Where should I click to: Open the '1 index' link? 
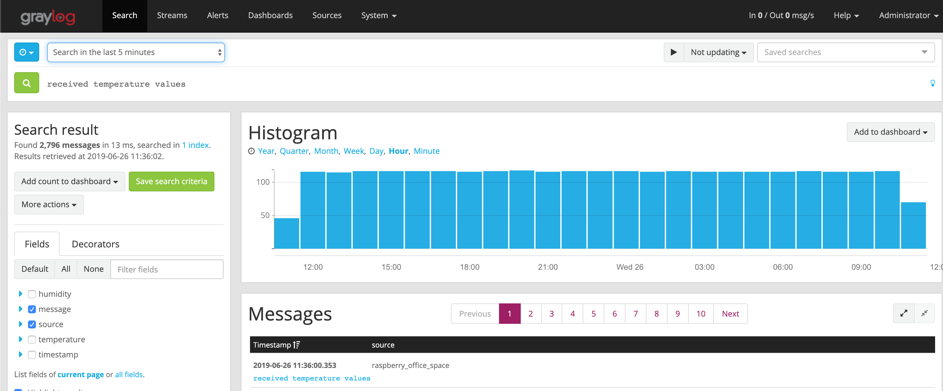click(x=196, y=145)
